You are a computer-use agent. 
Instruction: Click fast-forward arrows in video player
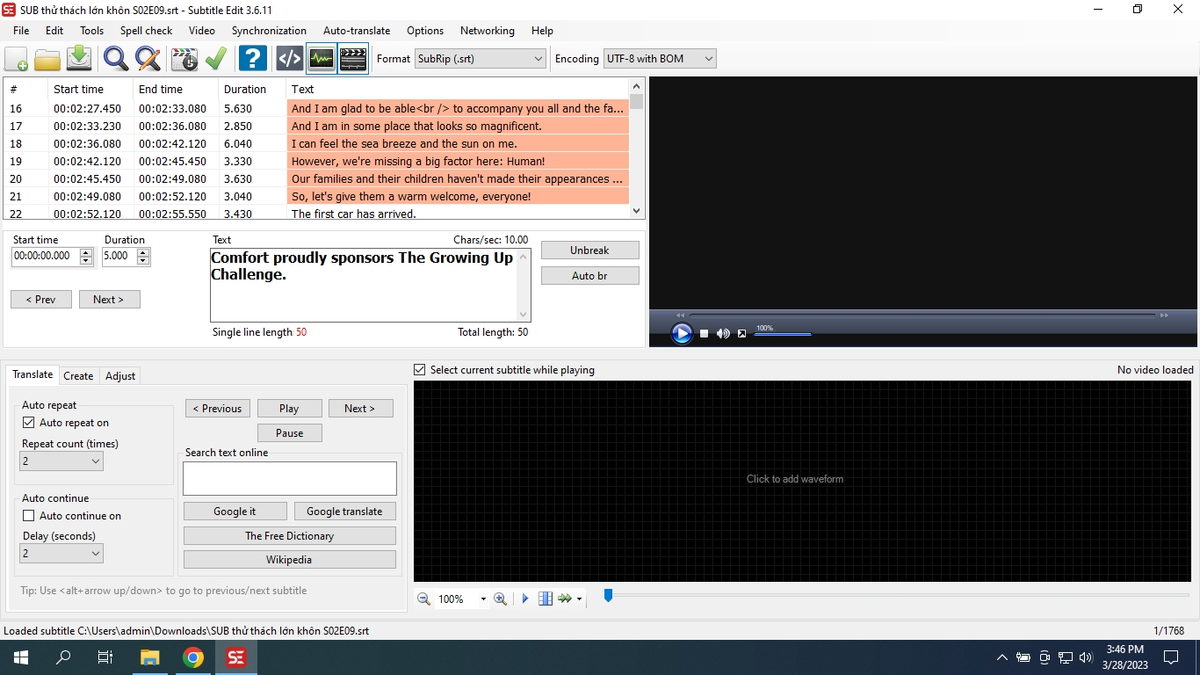click(1164, 315)
